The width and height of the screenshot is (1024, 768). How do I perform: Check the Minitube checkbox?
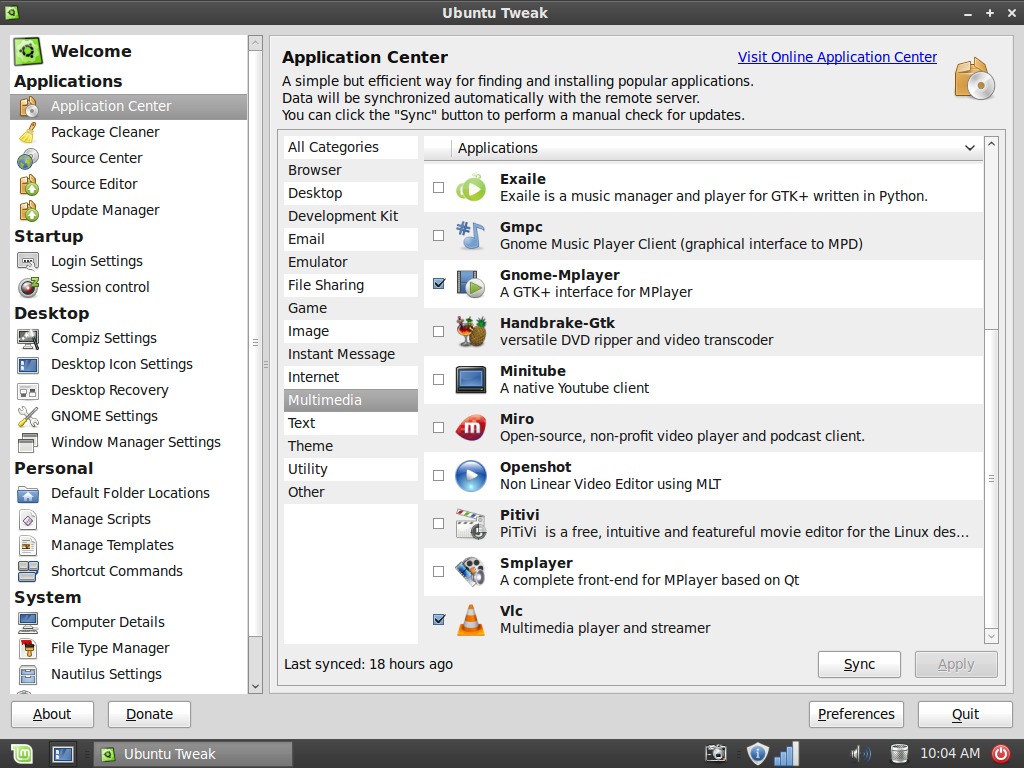pos(439,379)
